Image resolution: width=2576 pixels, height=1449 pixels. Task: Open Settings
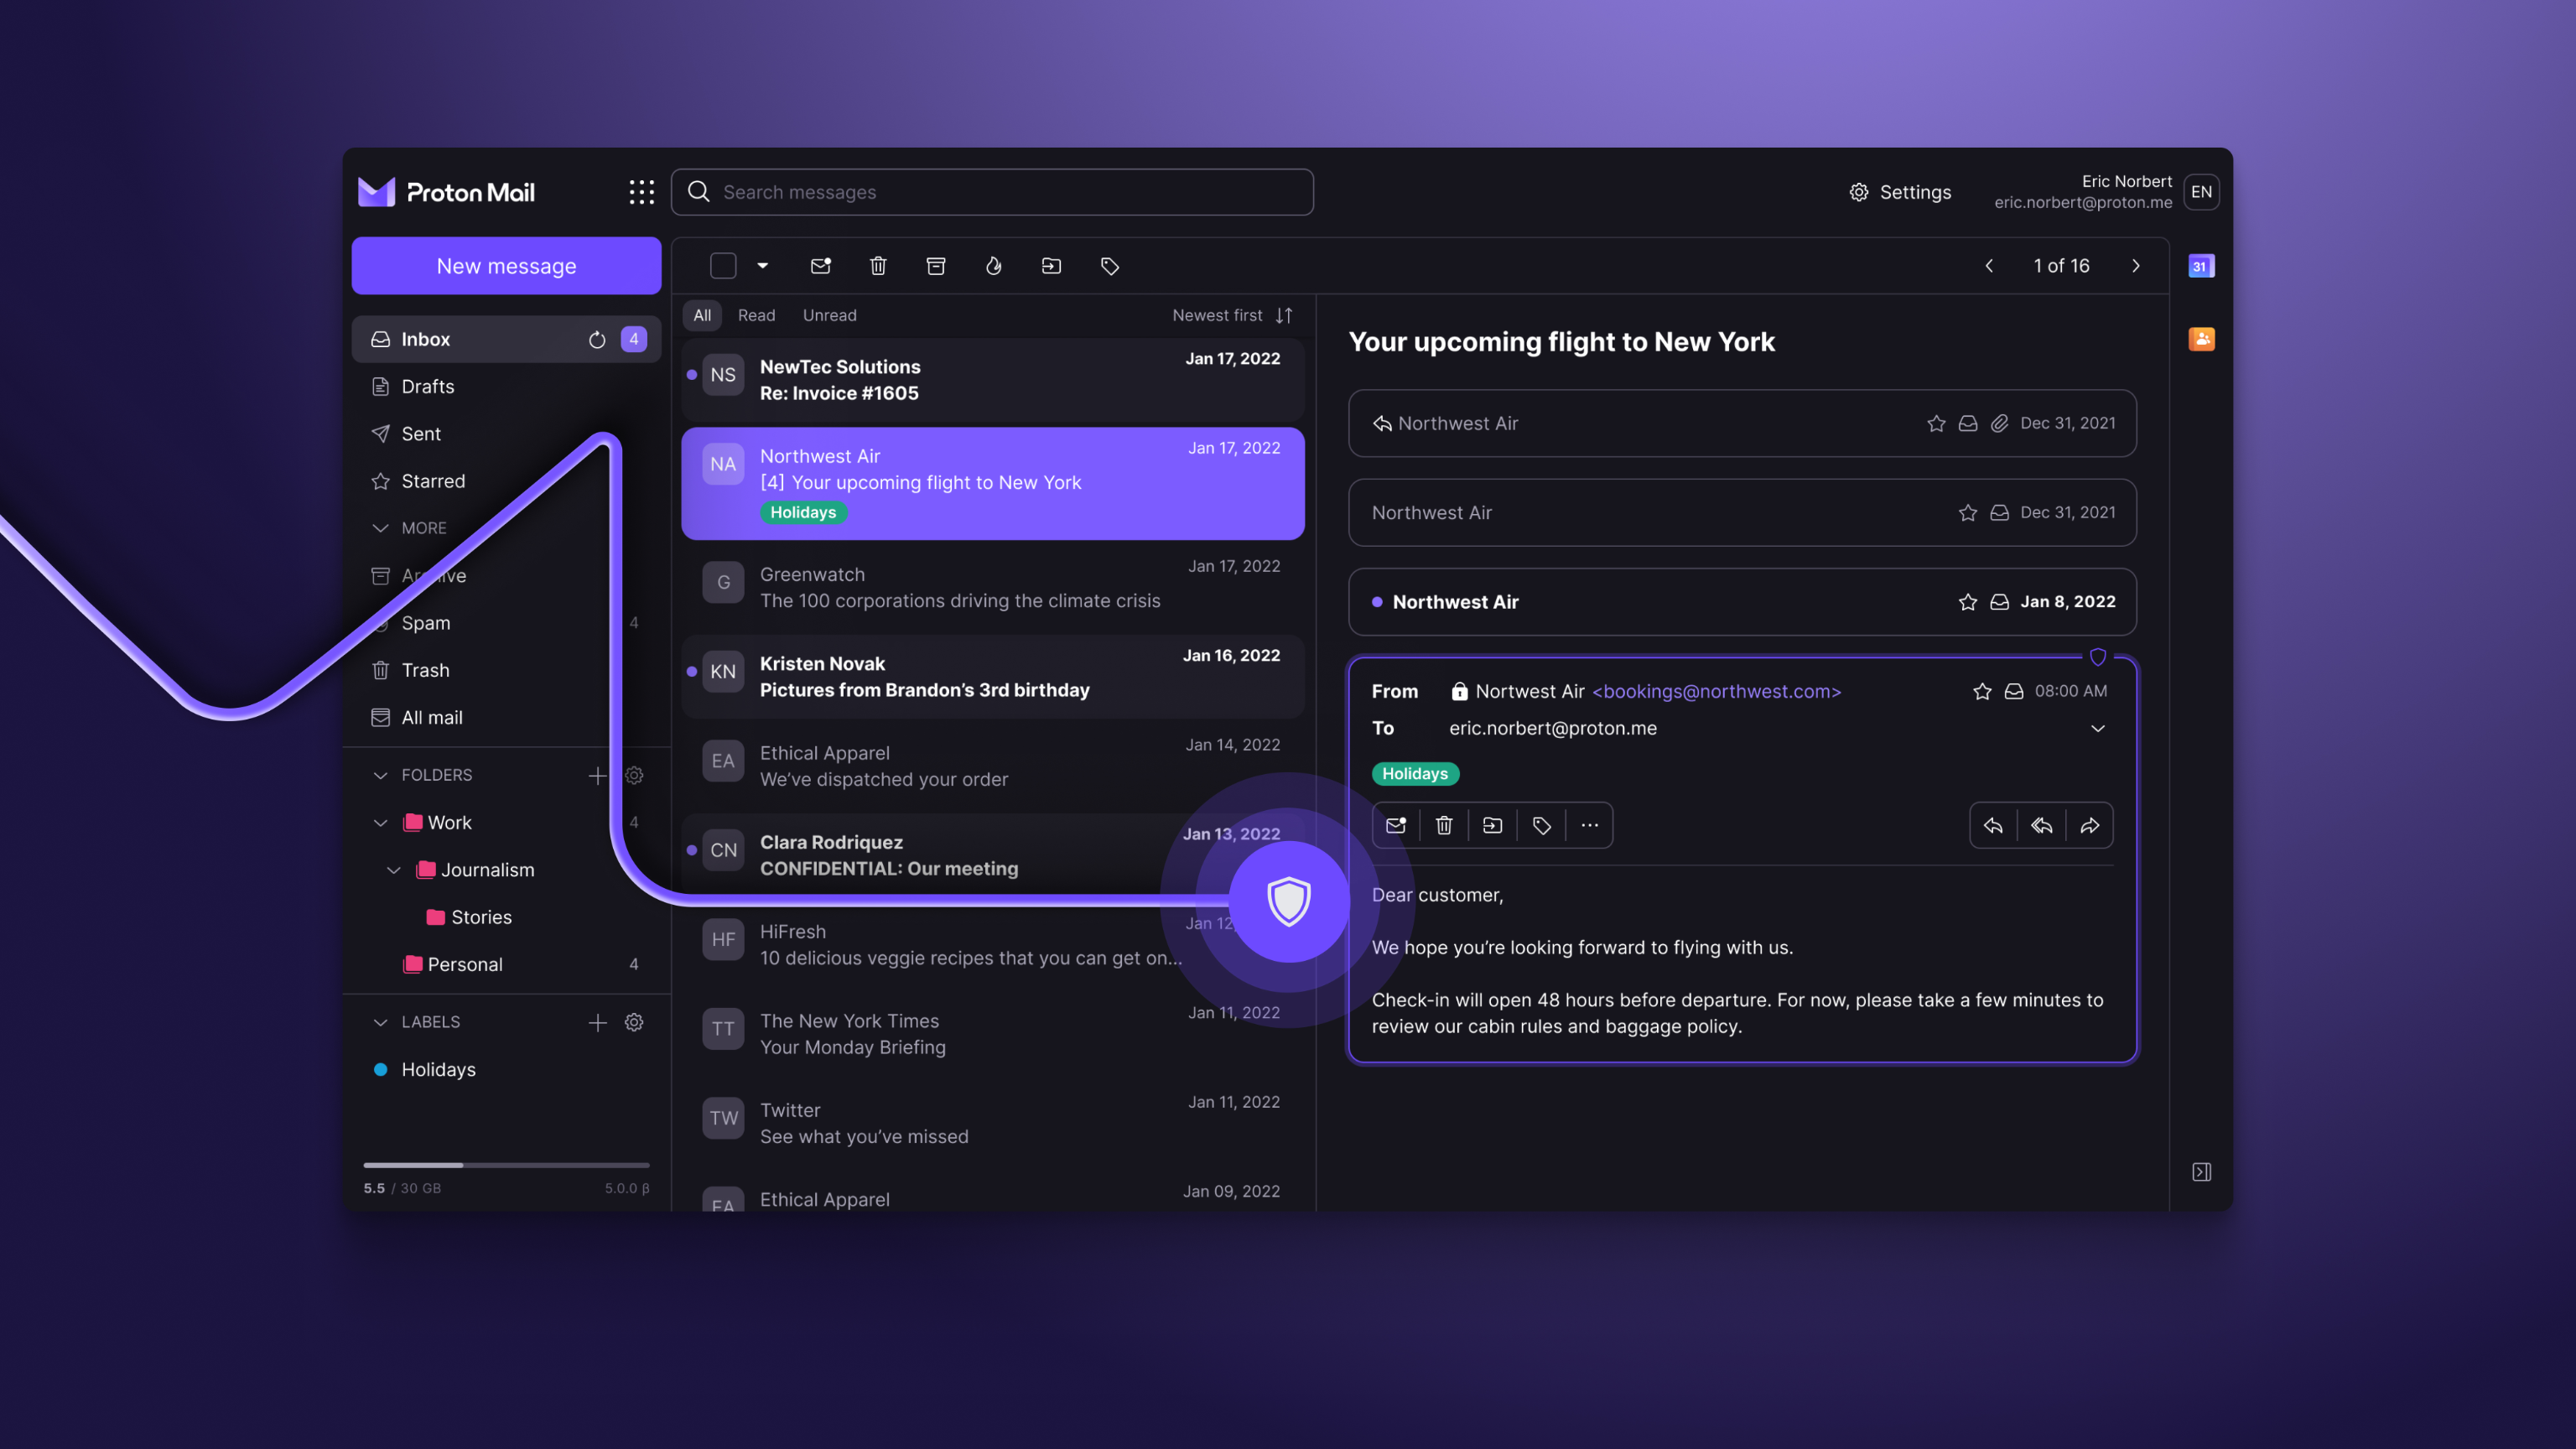coord(1899,192)
